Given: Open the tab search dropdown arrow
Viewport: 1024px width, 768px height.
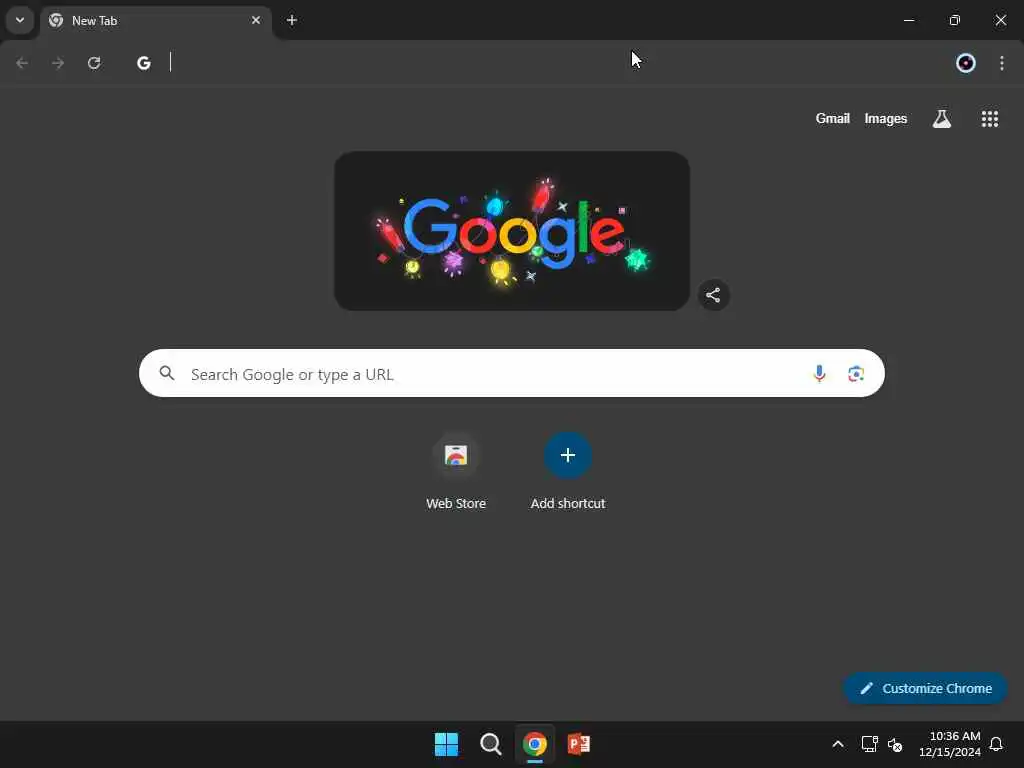Looking at the screenshot, I should (20, 20).
